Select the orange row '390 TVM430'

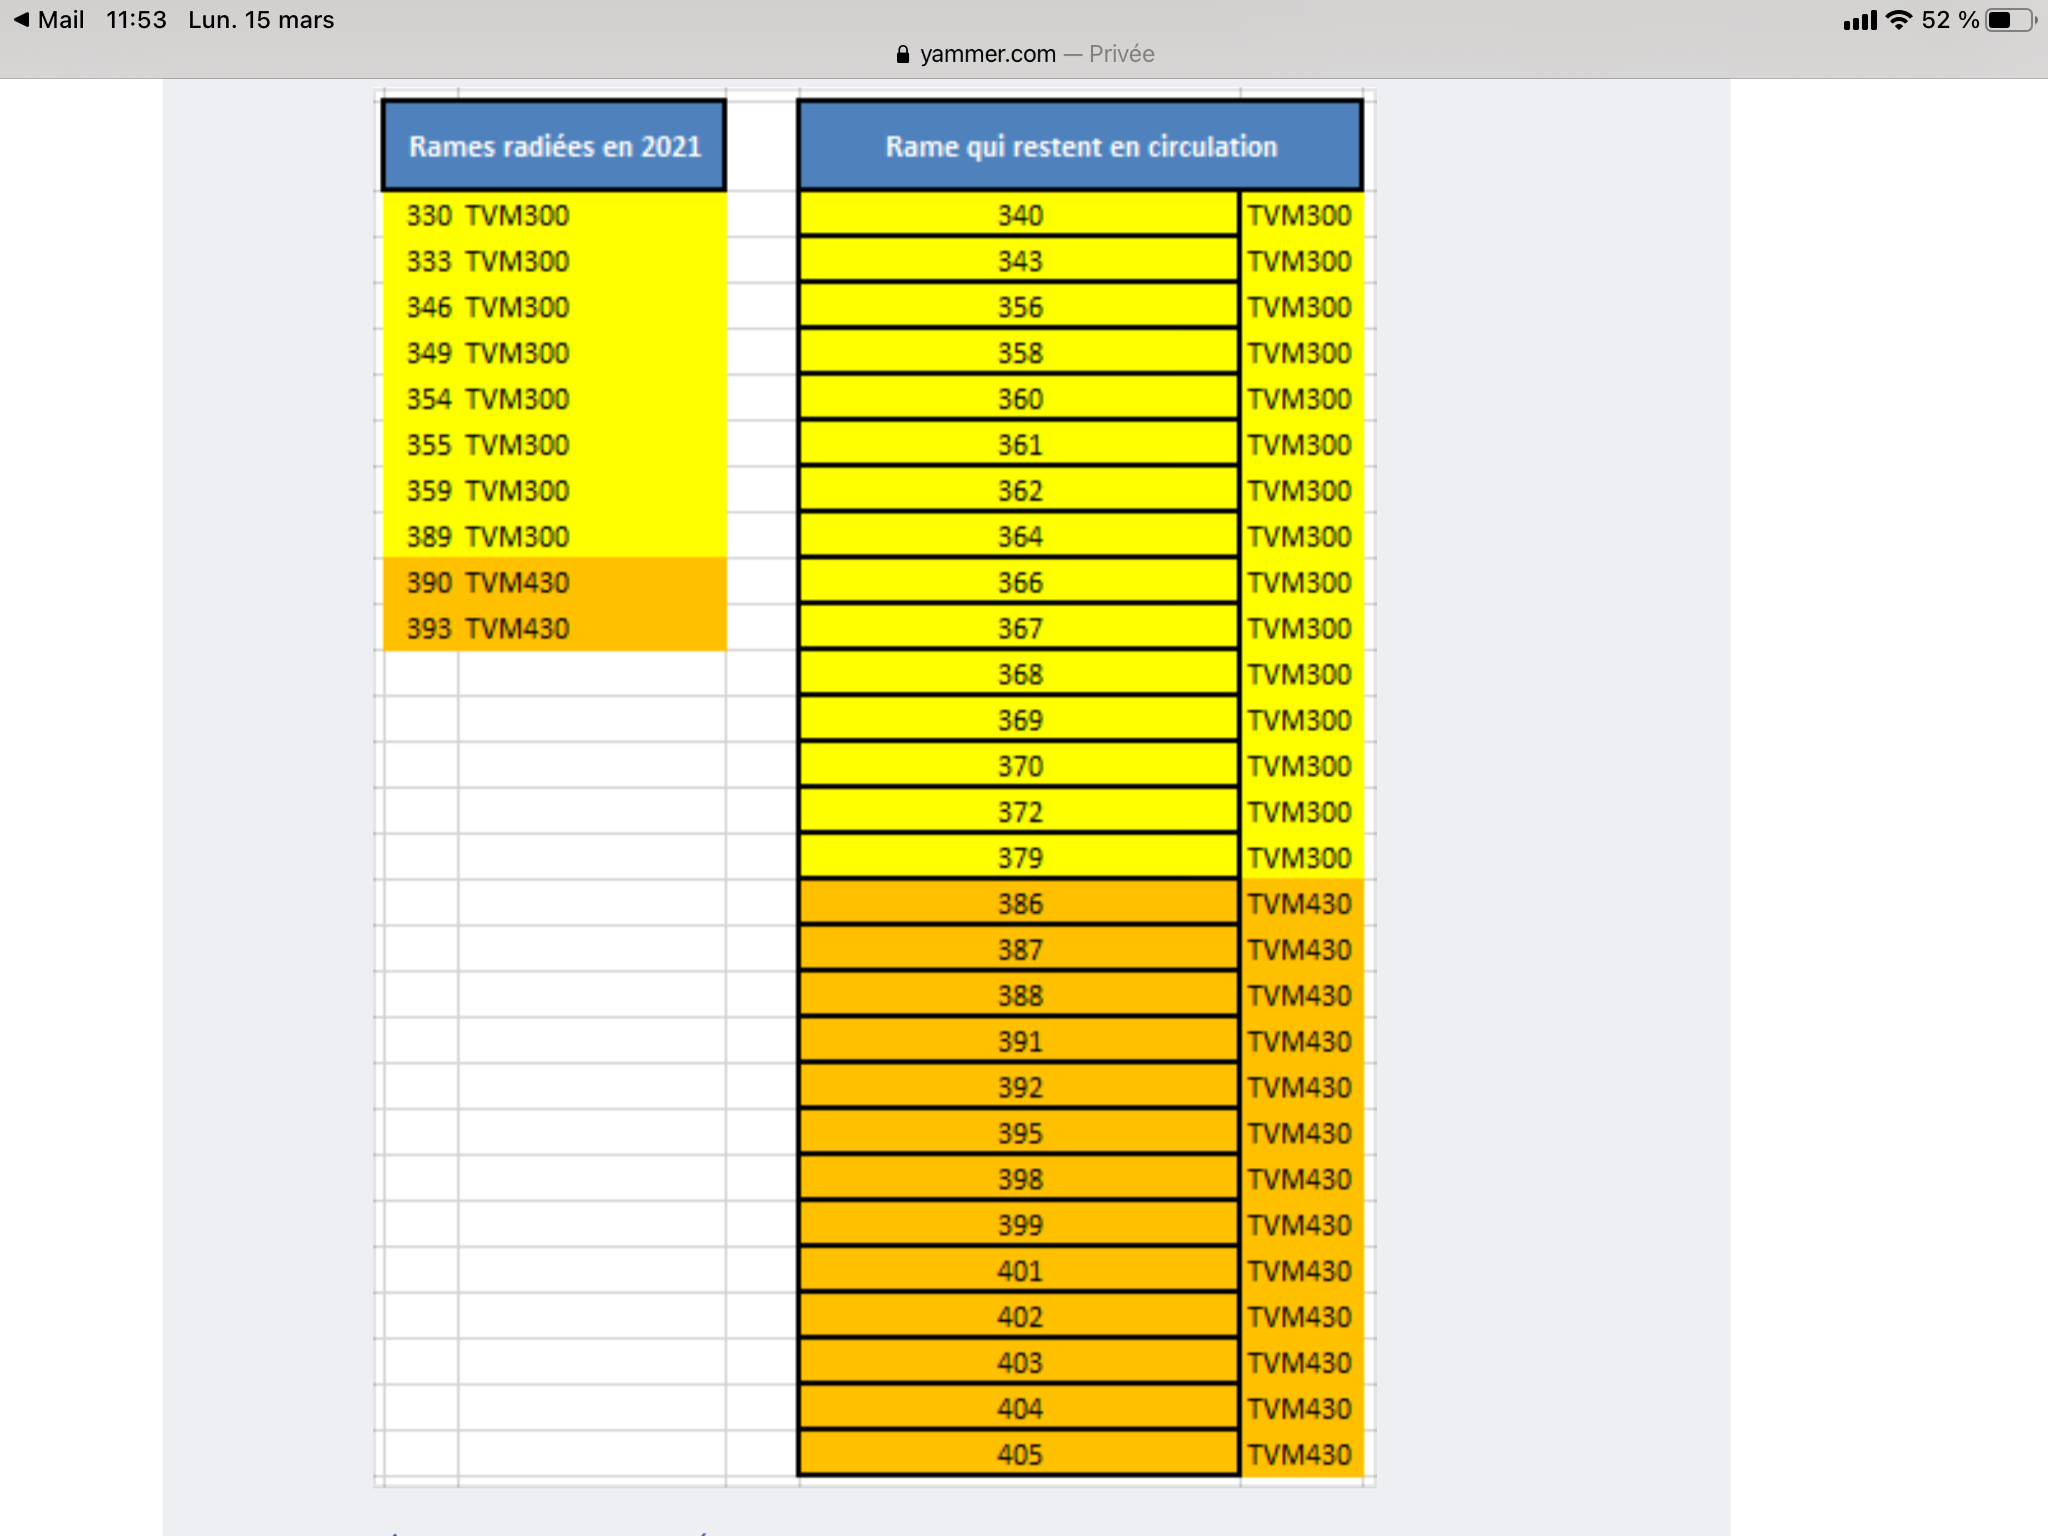click(488, 582)
